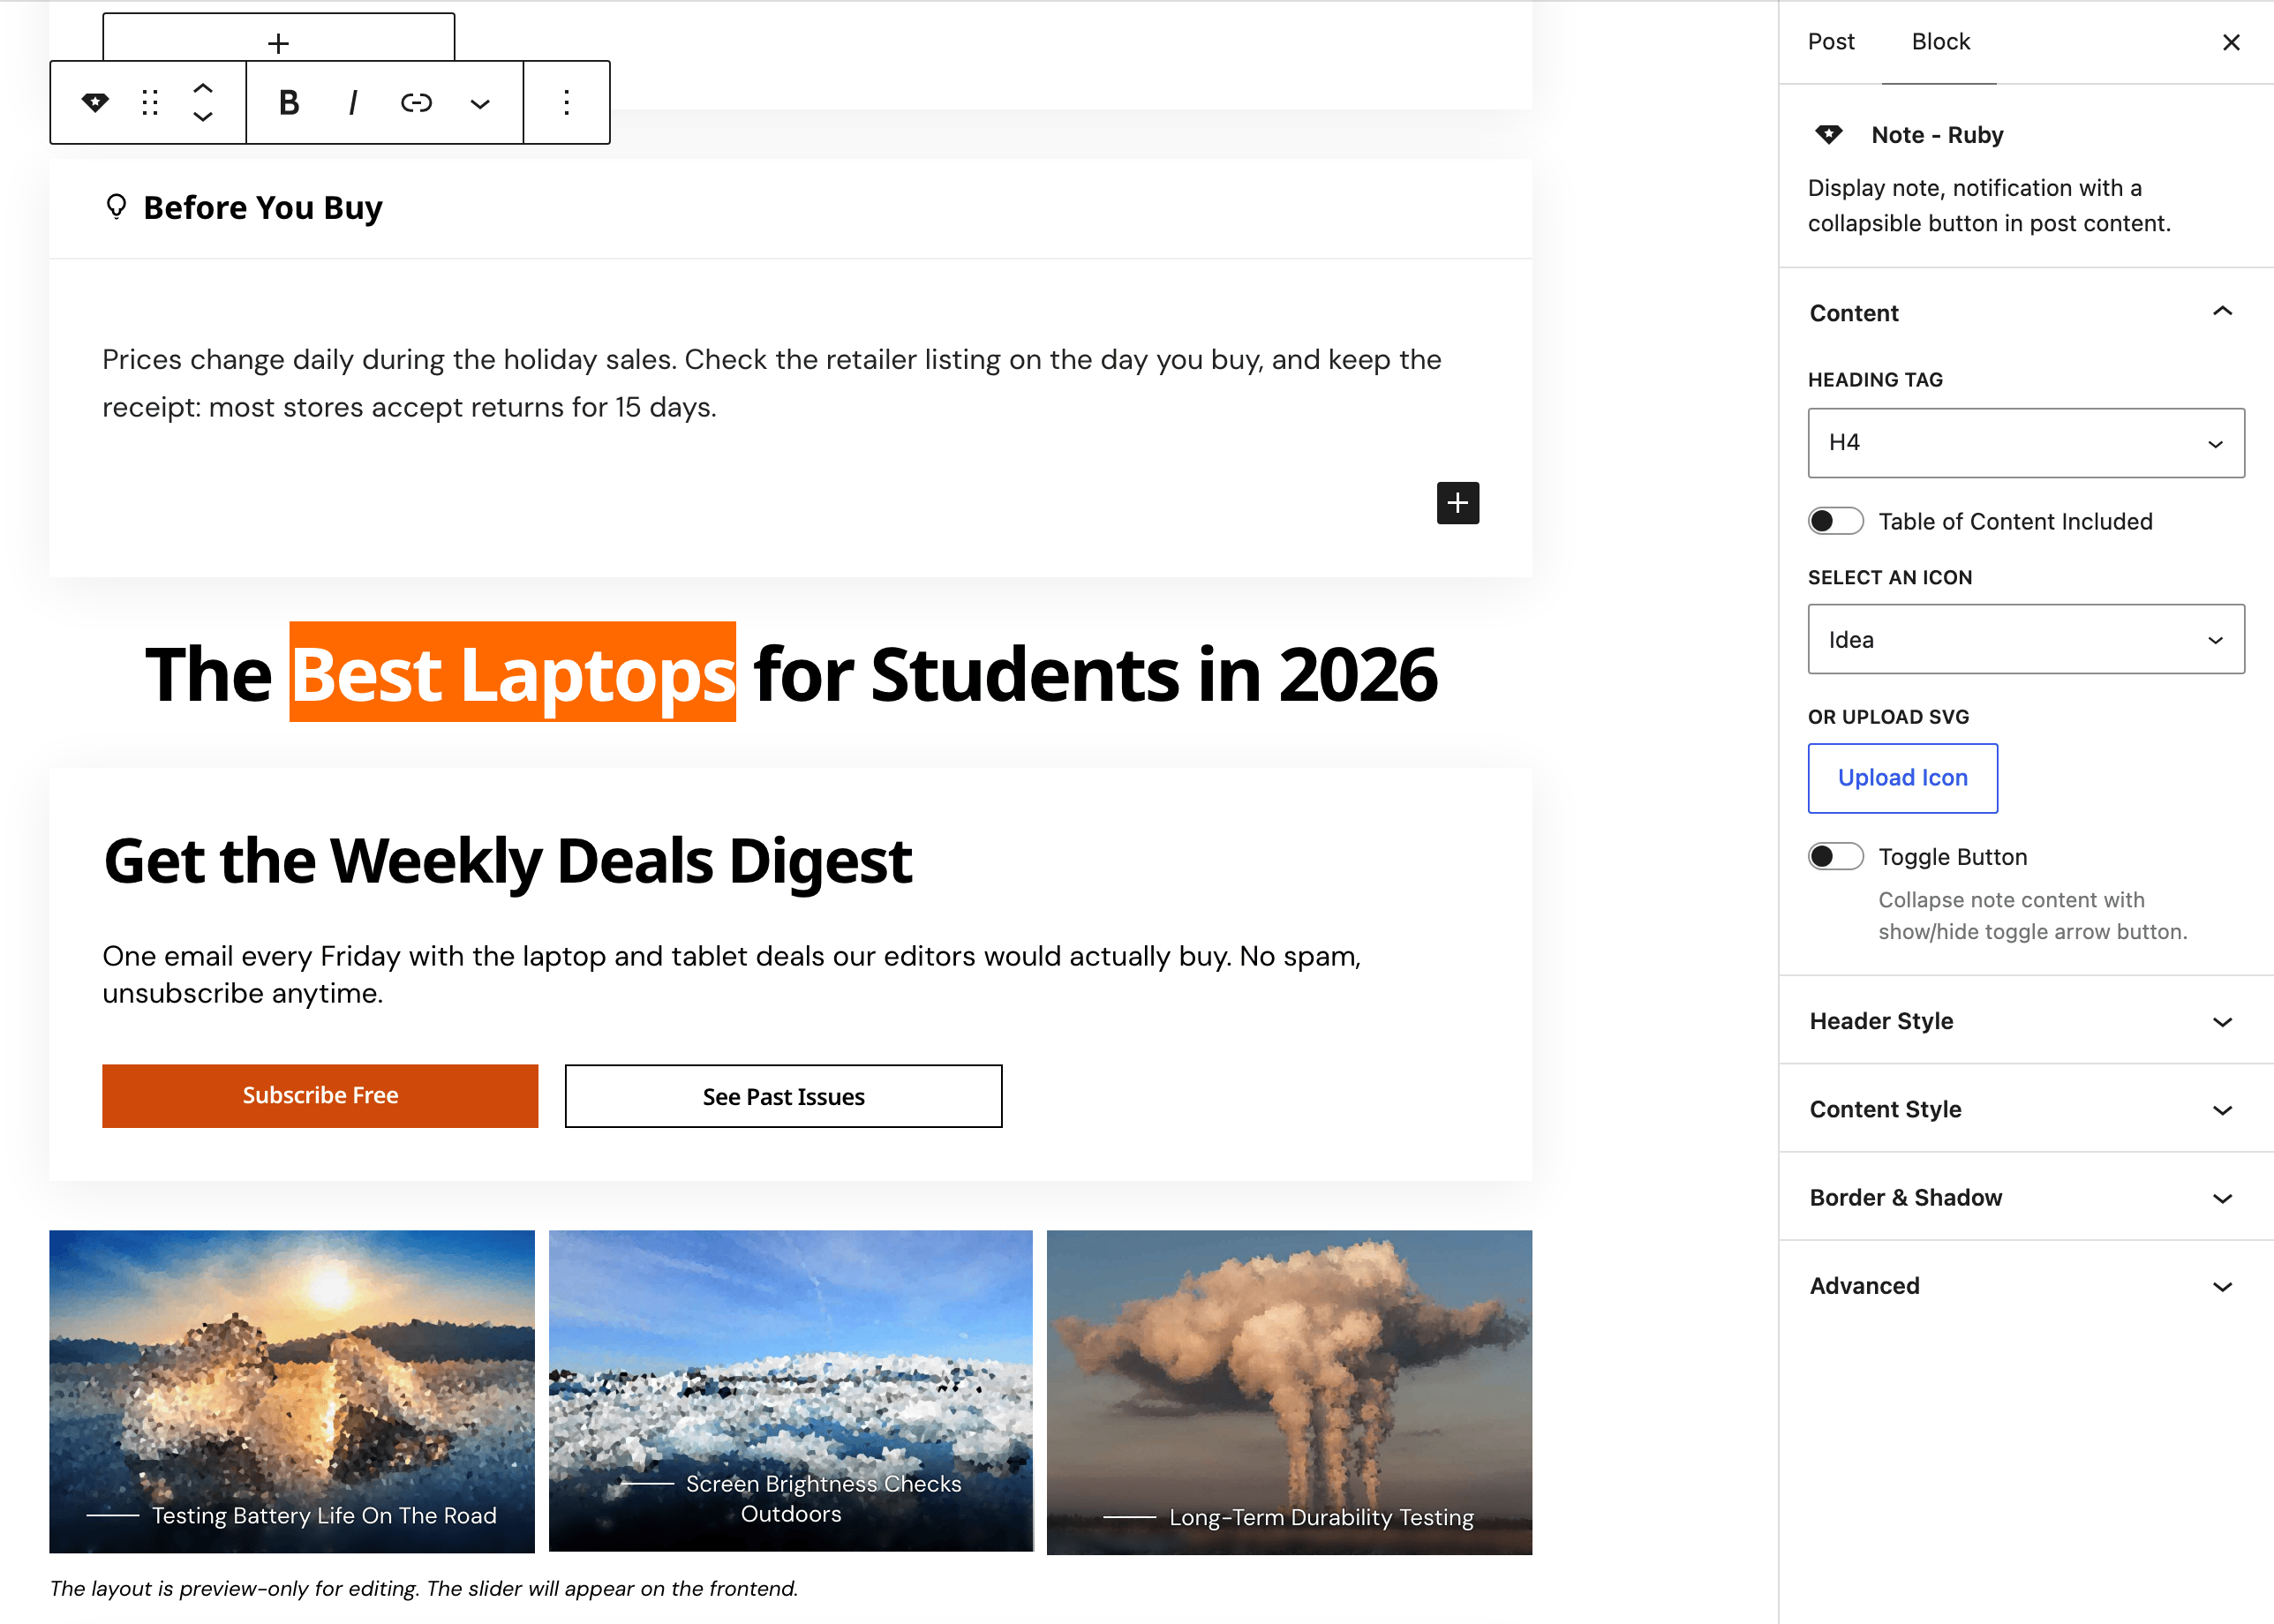Click the Get the Weekly Deals Digest heading
Screen dimensions: 2274x1624
(x=508, y=861)
